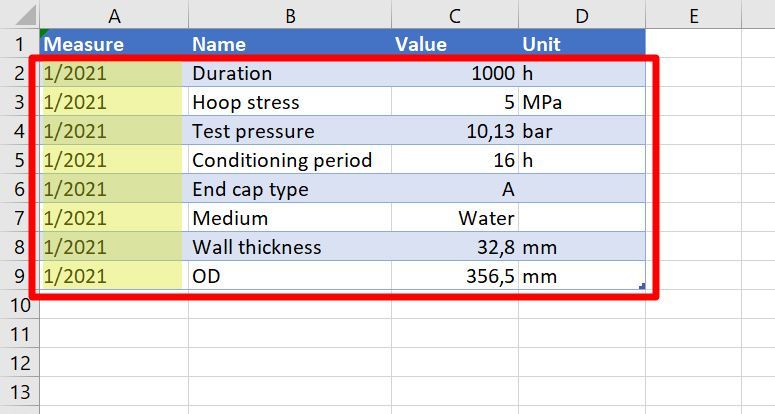The width and height of the screenshot is (775, 414).
Task: Select column E header
Action: pos(693,14)
